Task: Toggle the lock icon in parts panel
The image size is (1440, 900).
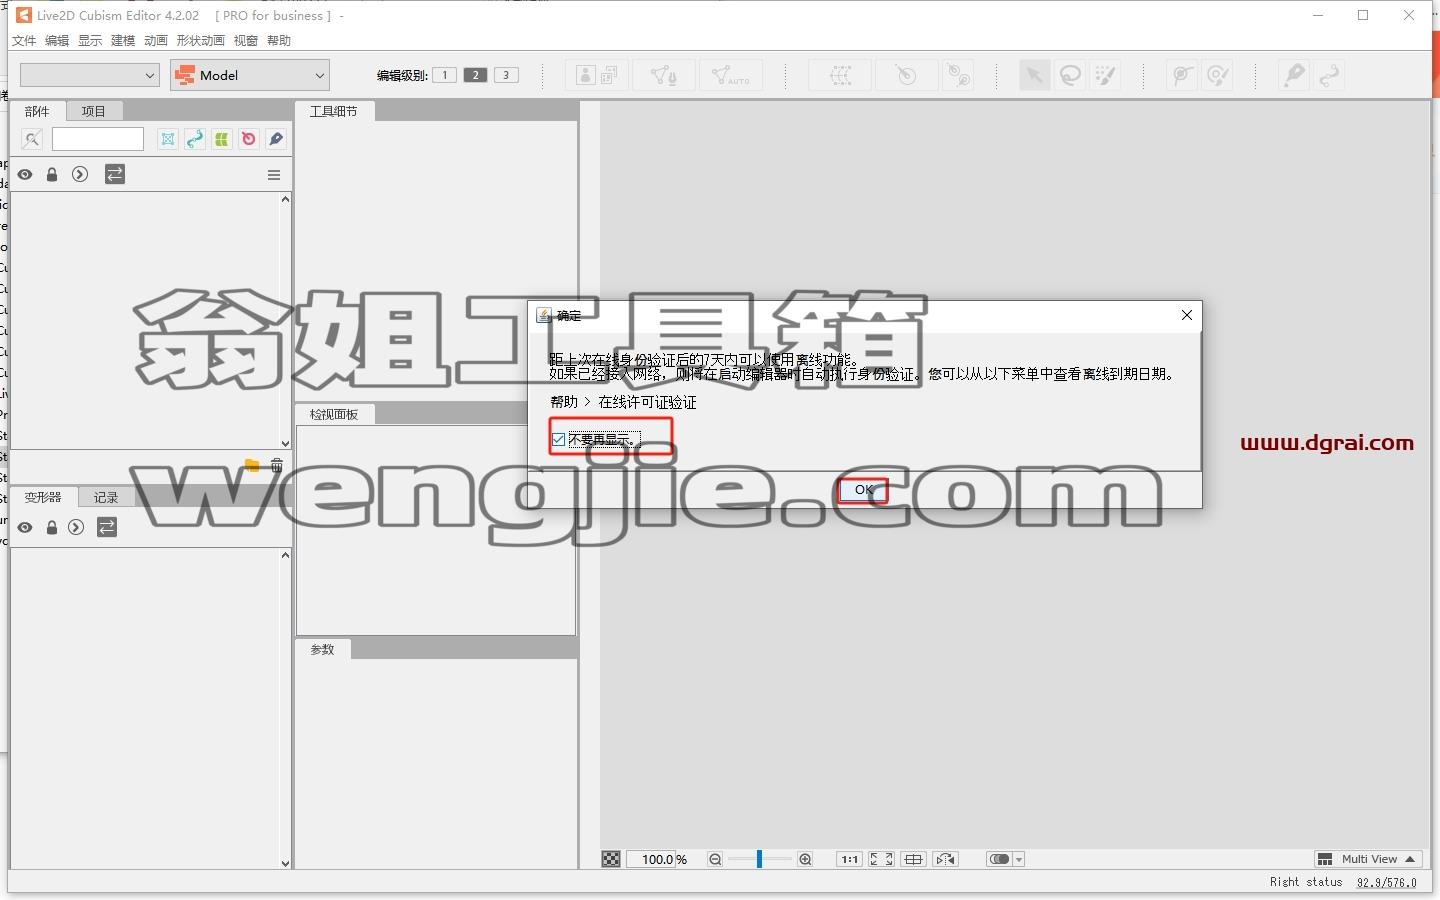Action: (x=52, y=174)
